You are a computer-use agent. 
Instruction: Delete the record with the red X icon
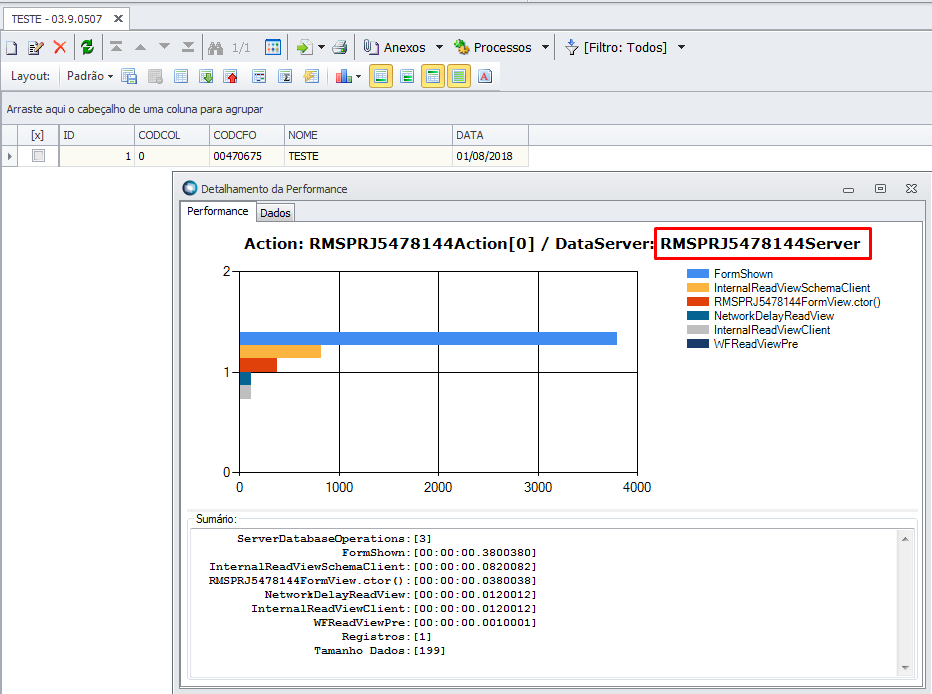click(59, 48)
